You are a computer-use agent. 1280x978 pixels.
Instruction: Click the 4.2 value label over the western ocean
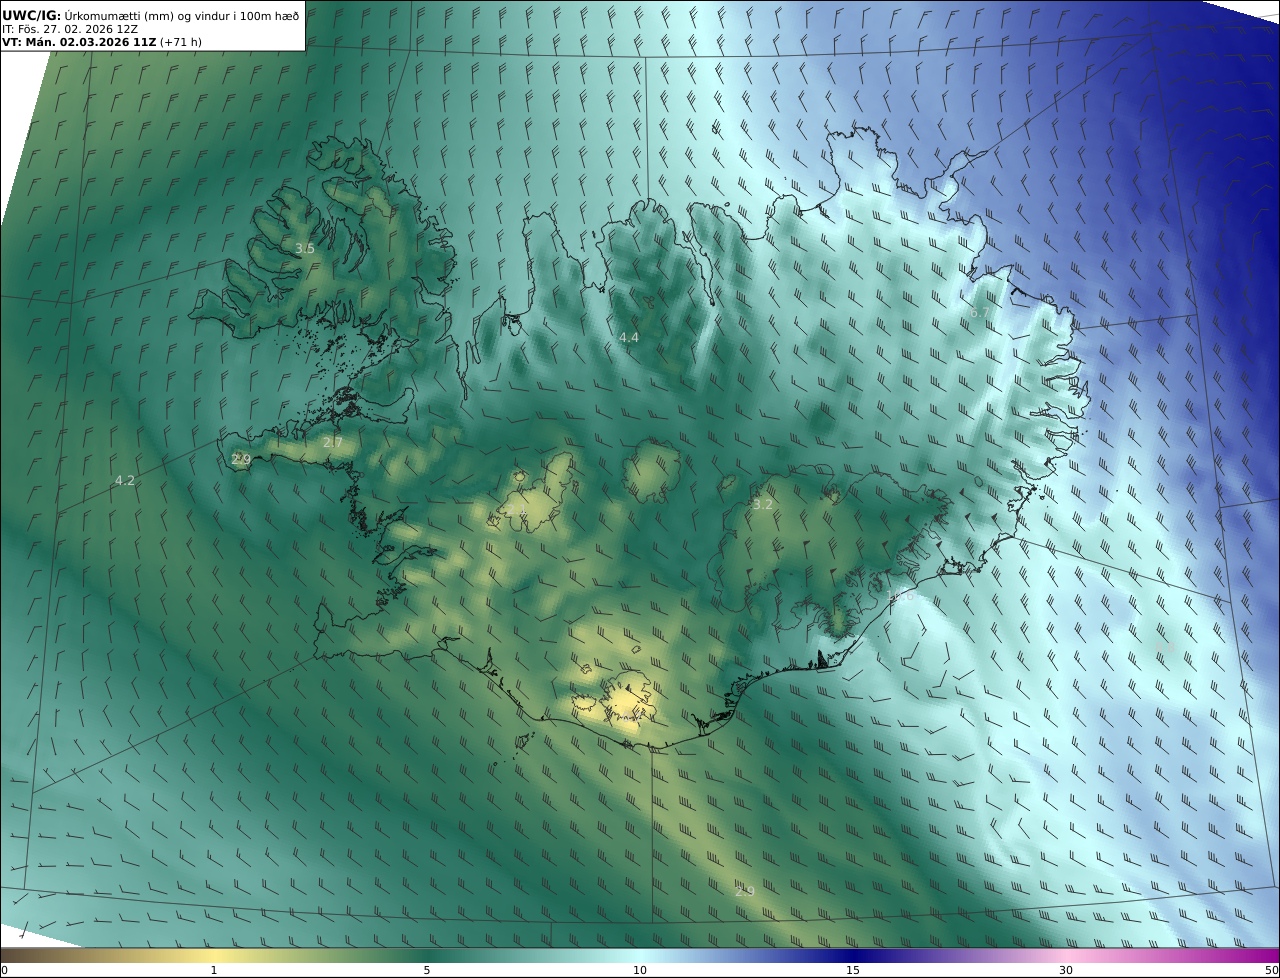tap(124, 480)
